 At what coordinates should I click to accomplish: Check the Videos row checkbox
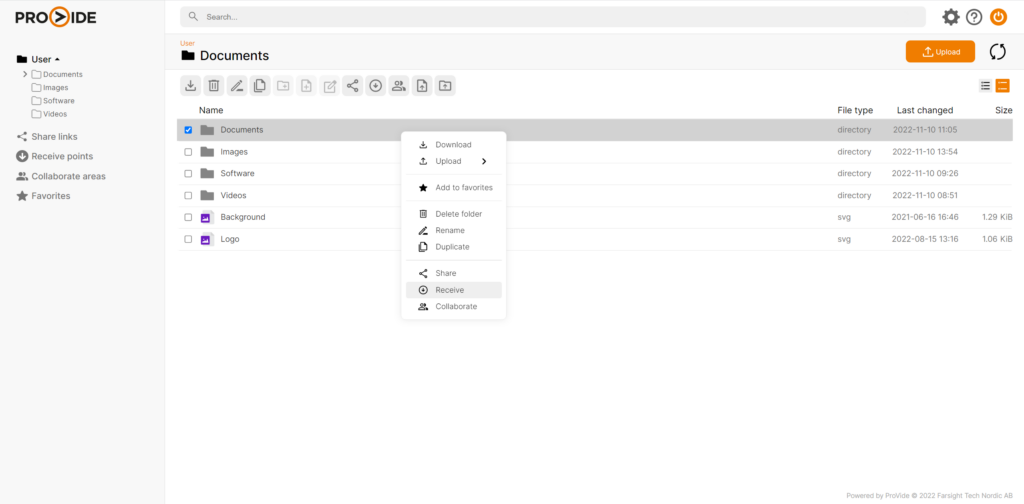[x=188, y=195]
